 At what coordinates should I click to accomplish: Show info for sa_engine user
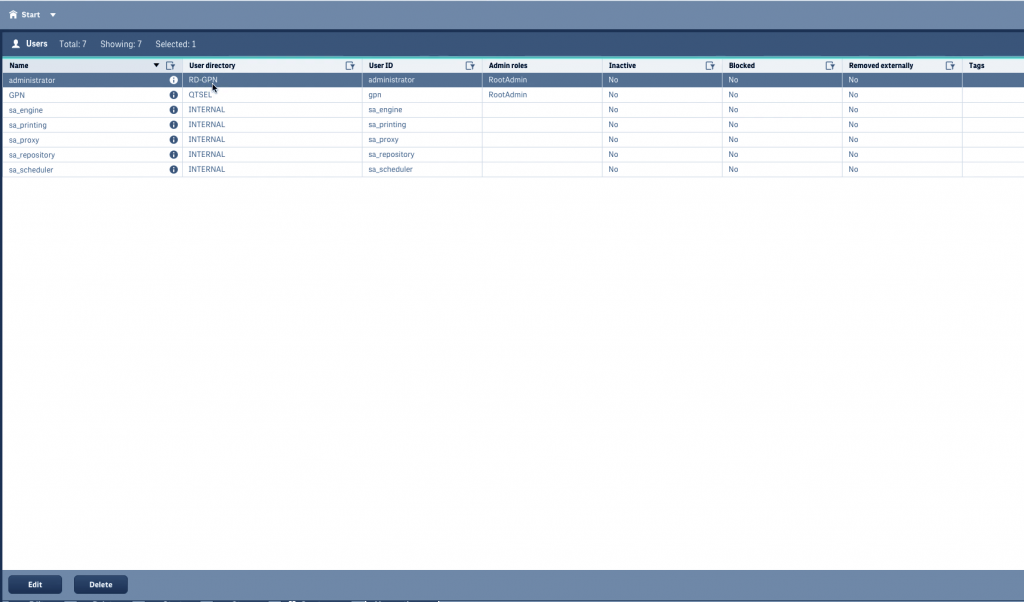[174, 110]
